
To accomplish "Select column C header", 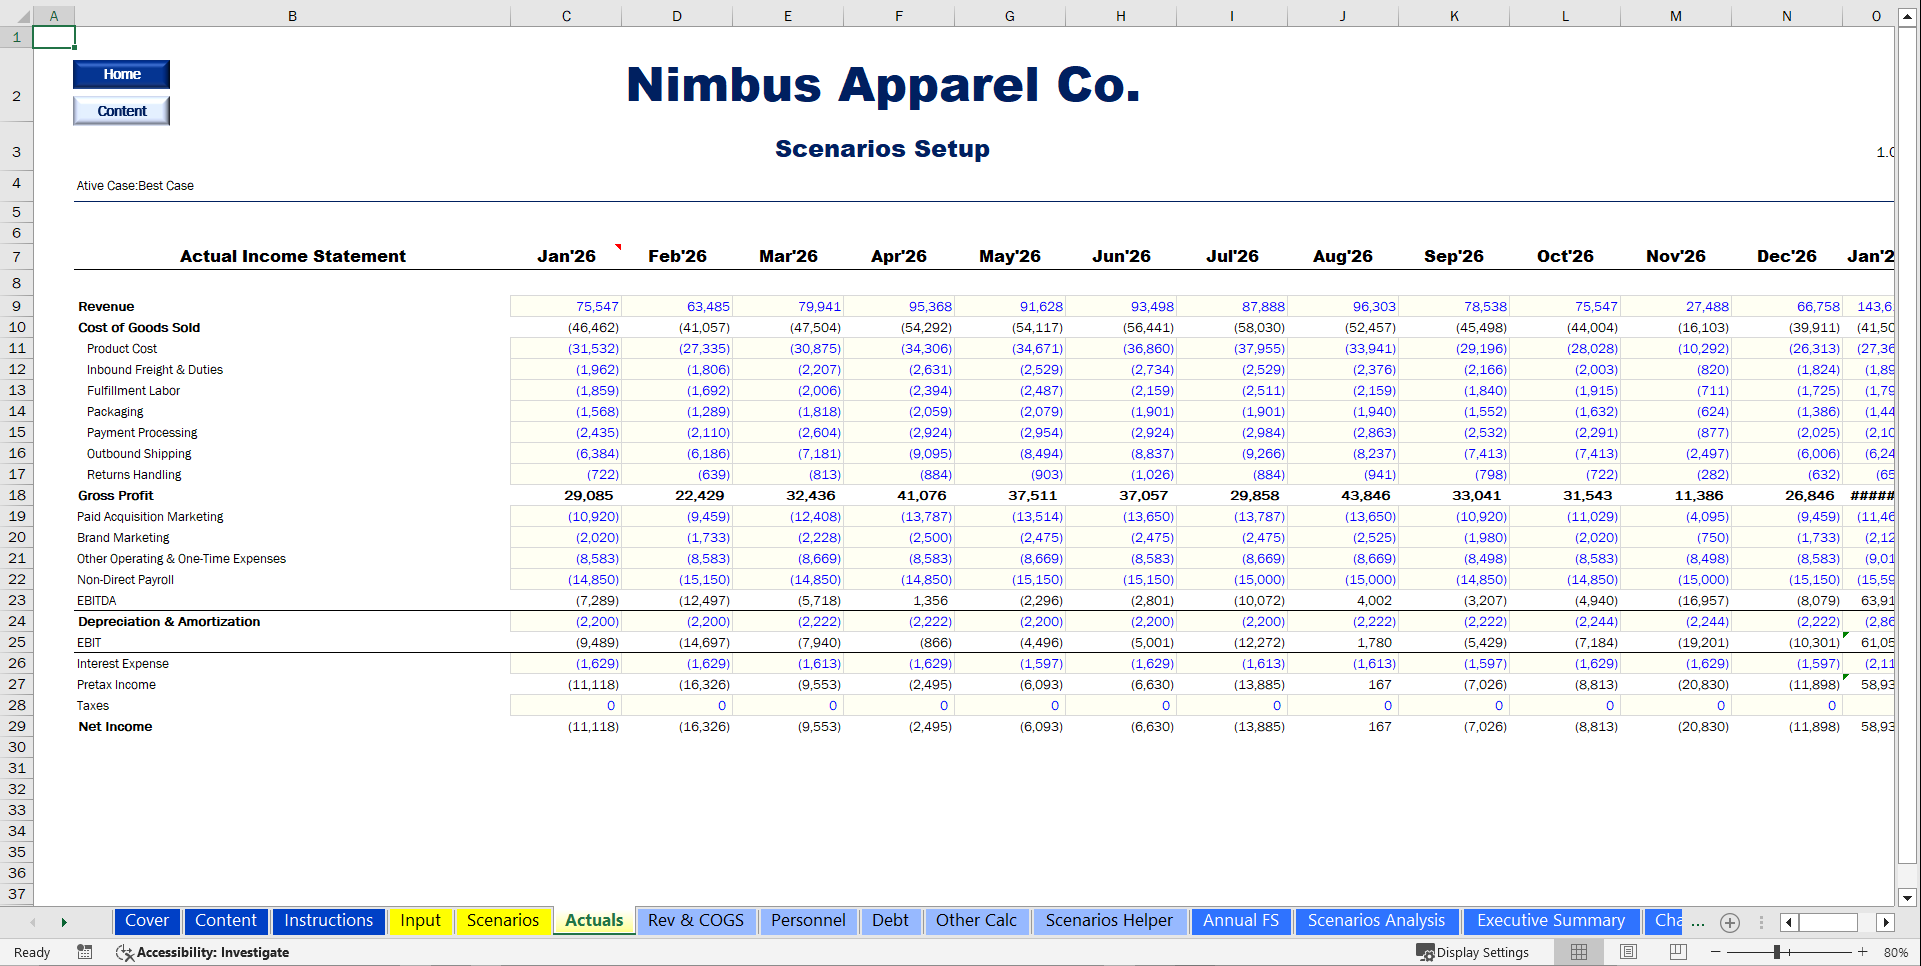I will (565, 15).
